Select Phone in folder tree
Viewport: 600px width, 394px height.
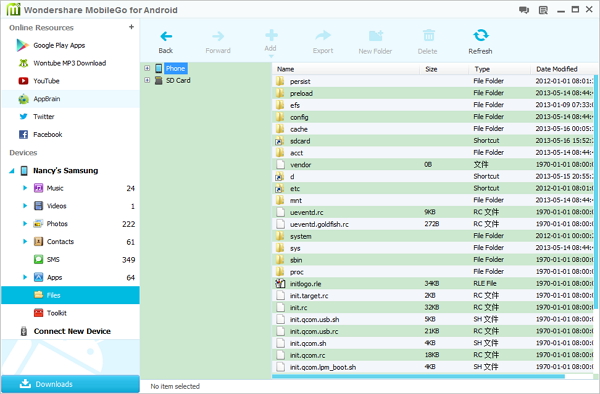pos(176,68)
